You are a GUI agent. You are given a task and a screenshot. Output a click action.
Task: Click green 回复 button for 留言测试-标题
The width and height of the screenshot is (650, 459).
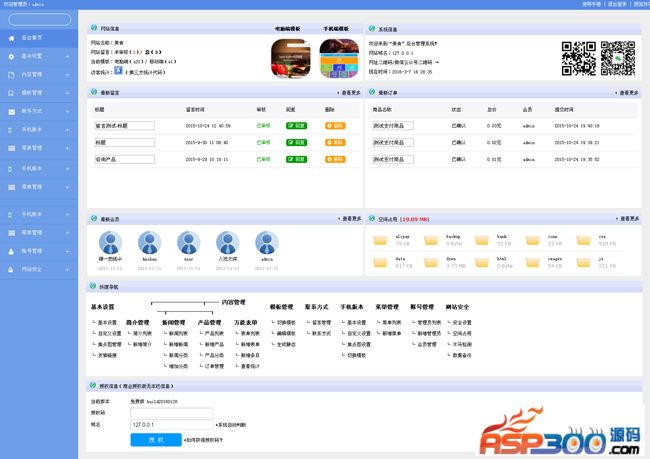tap(296, 126)
